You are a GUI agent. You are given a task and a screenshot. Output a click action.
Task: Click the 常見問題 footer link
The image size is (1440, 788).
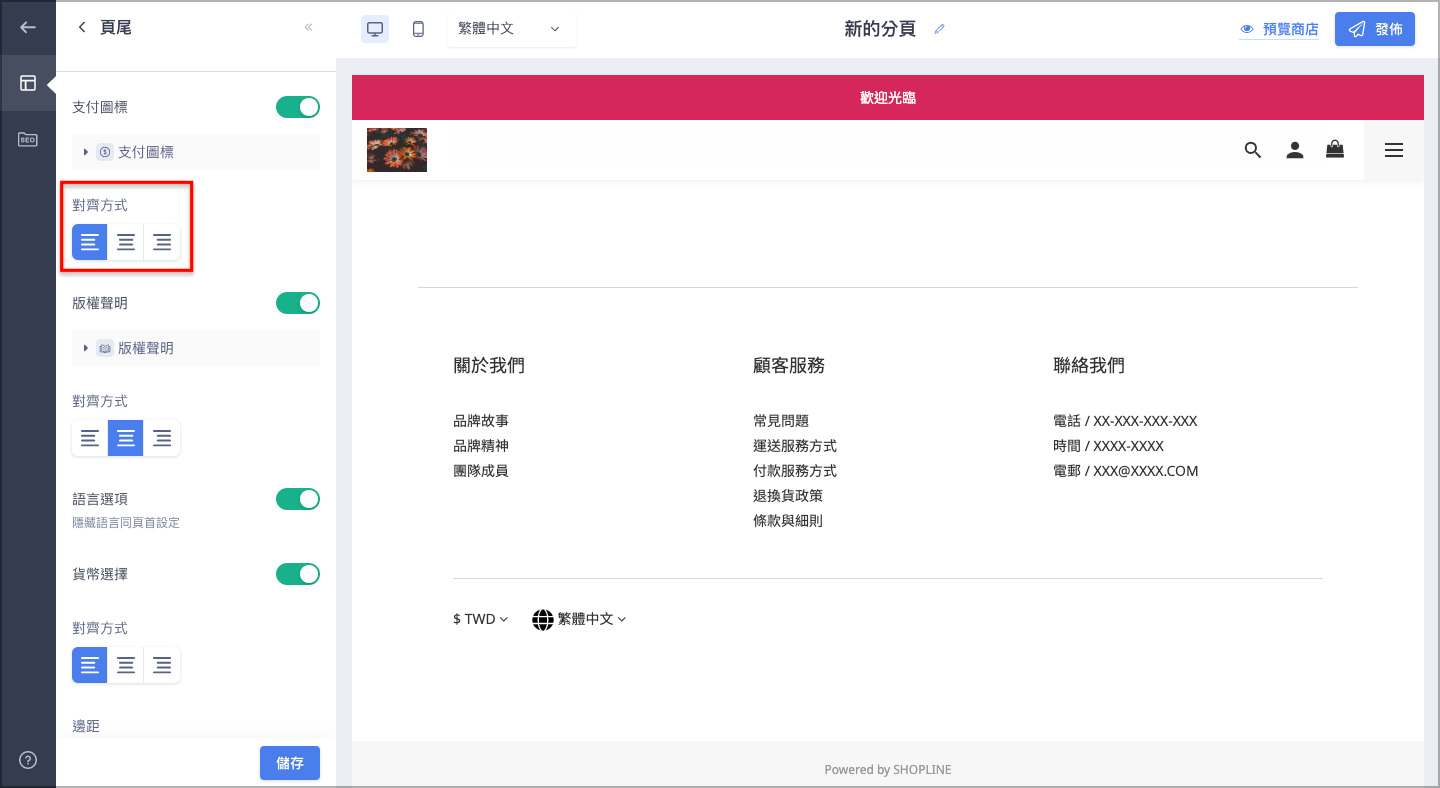[x=781, y=421]
